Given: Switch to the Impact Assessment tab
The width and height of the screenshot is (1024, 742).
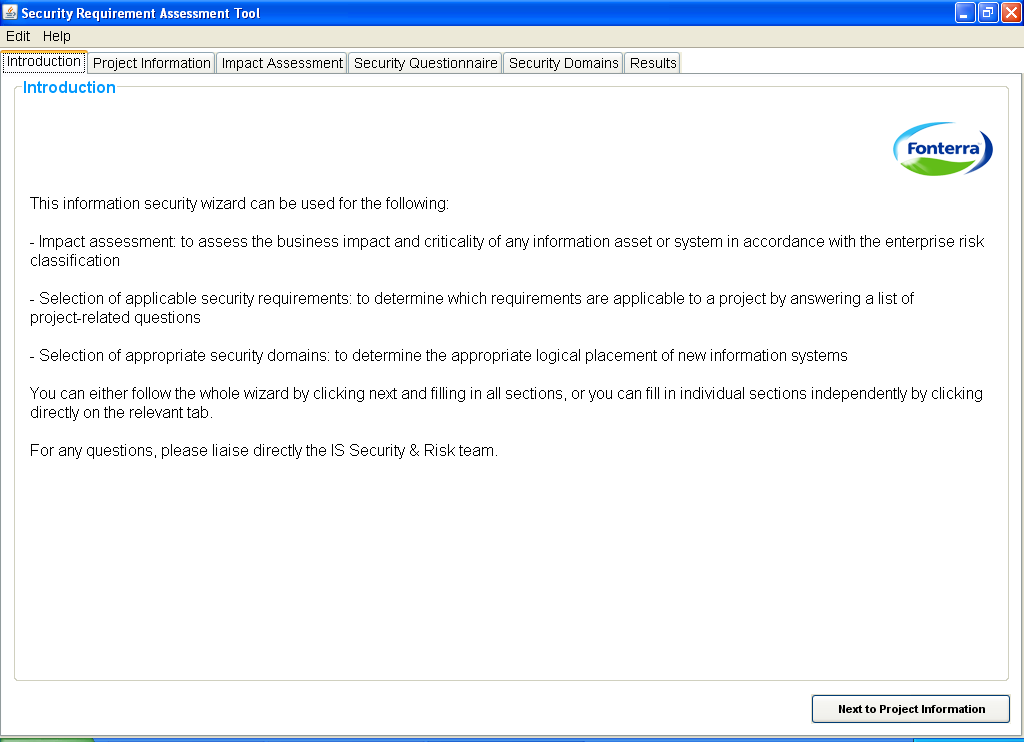Looking at the screenshot, I should coord(281,63).
